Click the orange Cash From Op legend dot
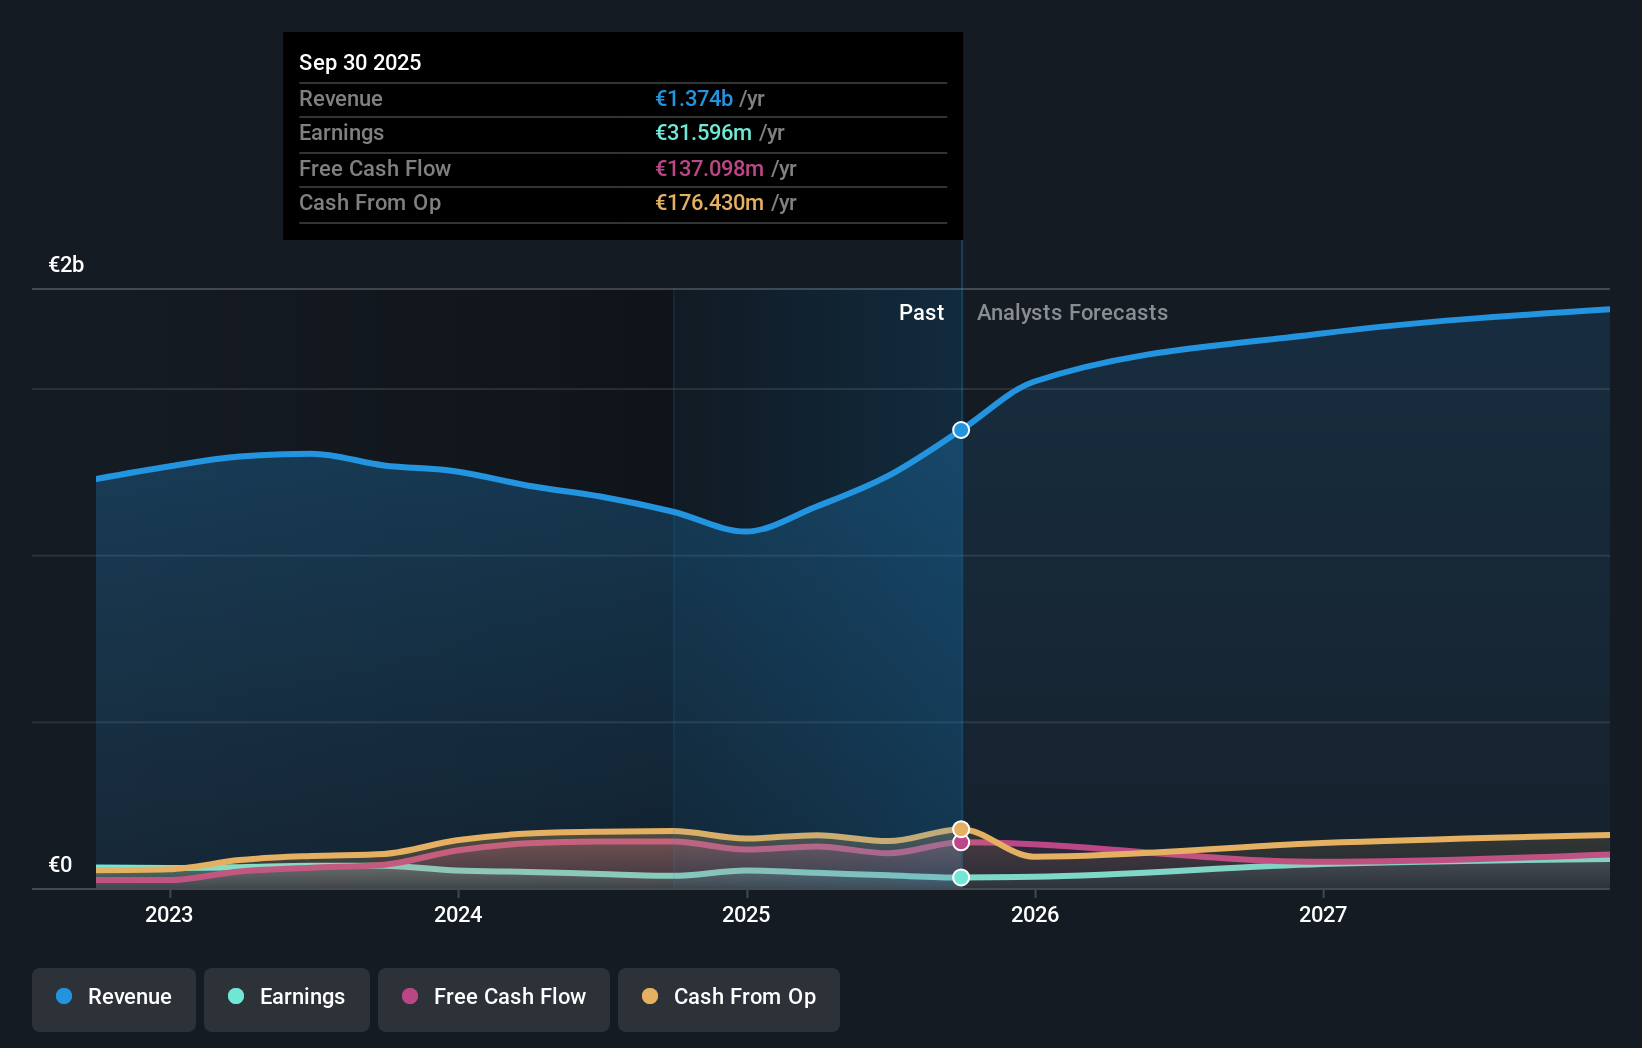 tap(650, 996)
